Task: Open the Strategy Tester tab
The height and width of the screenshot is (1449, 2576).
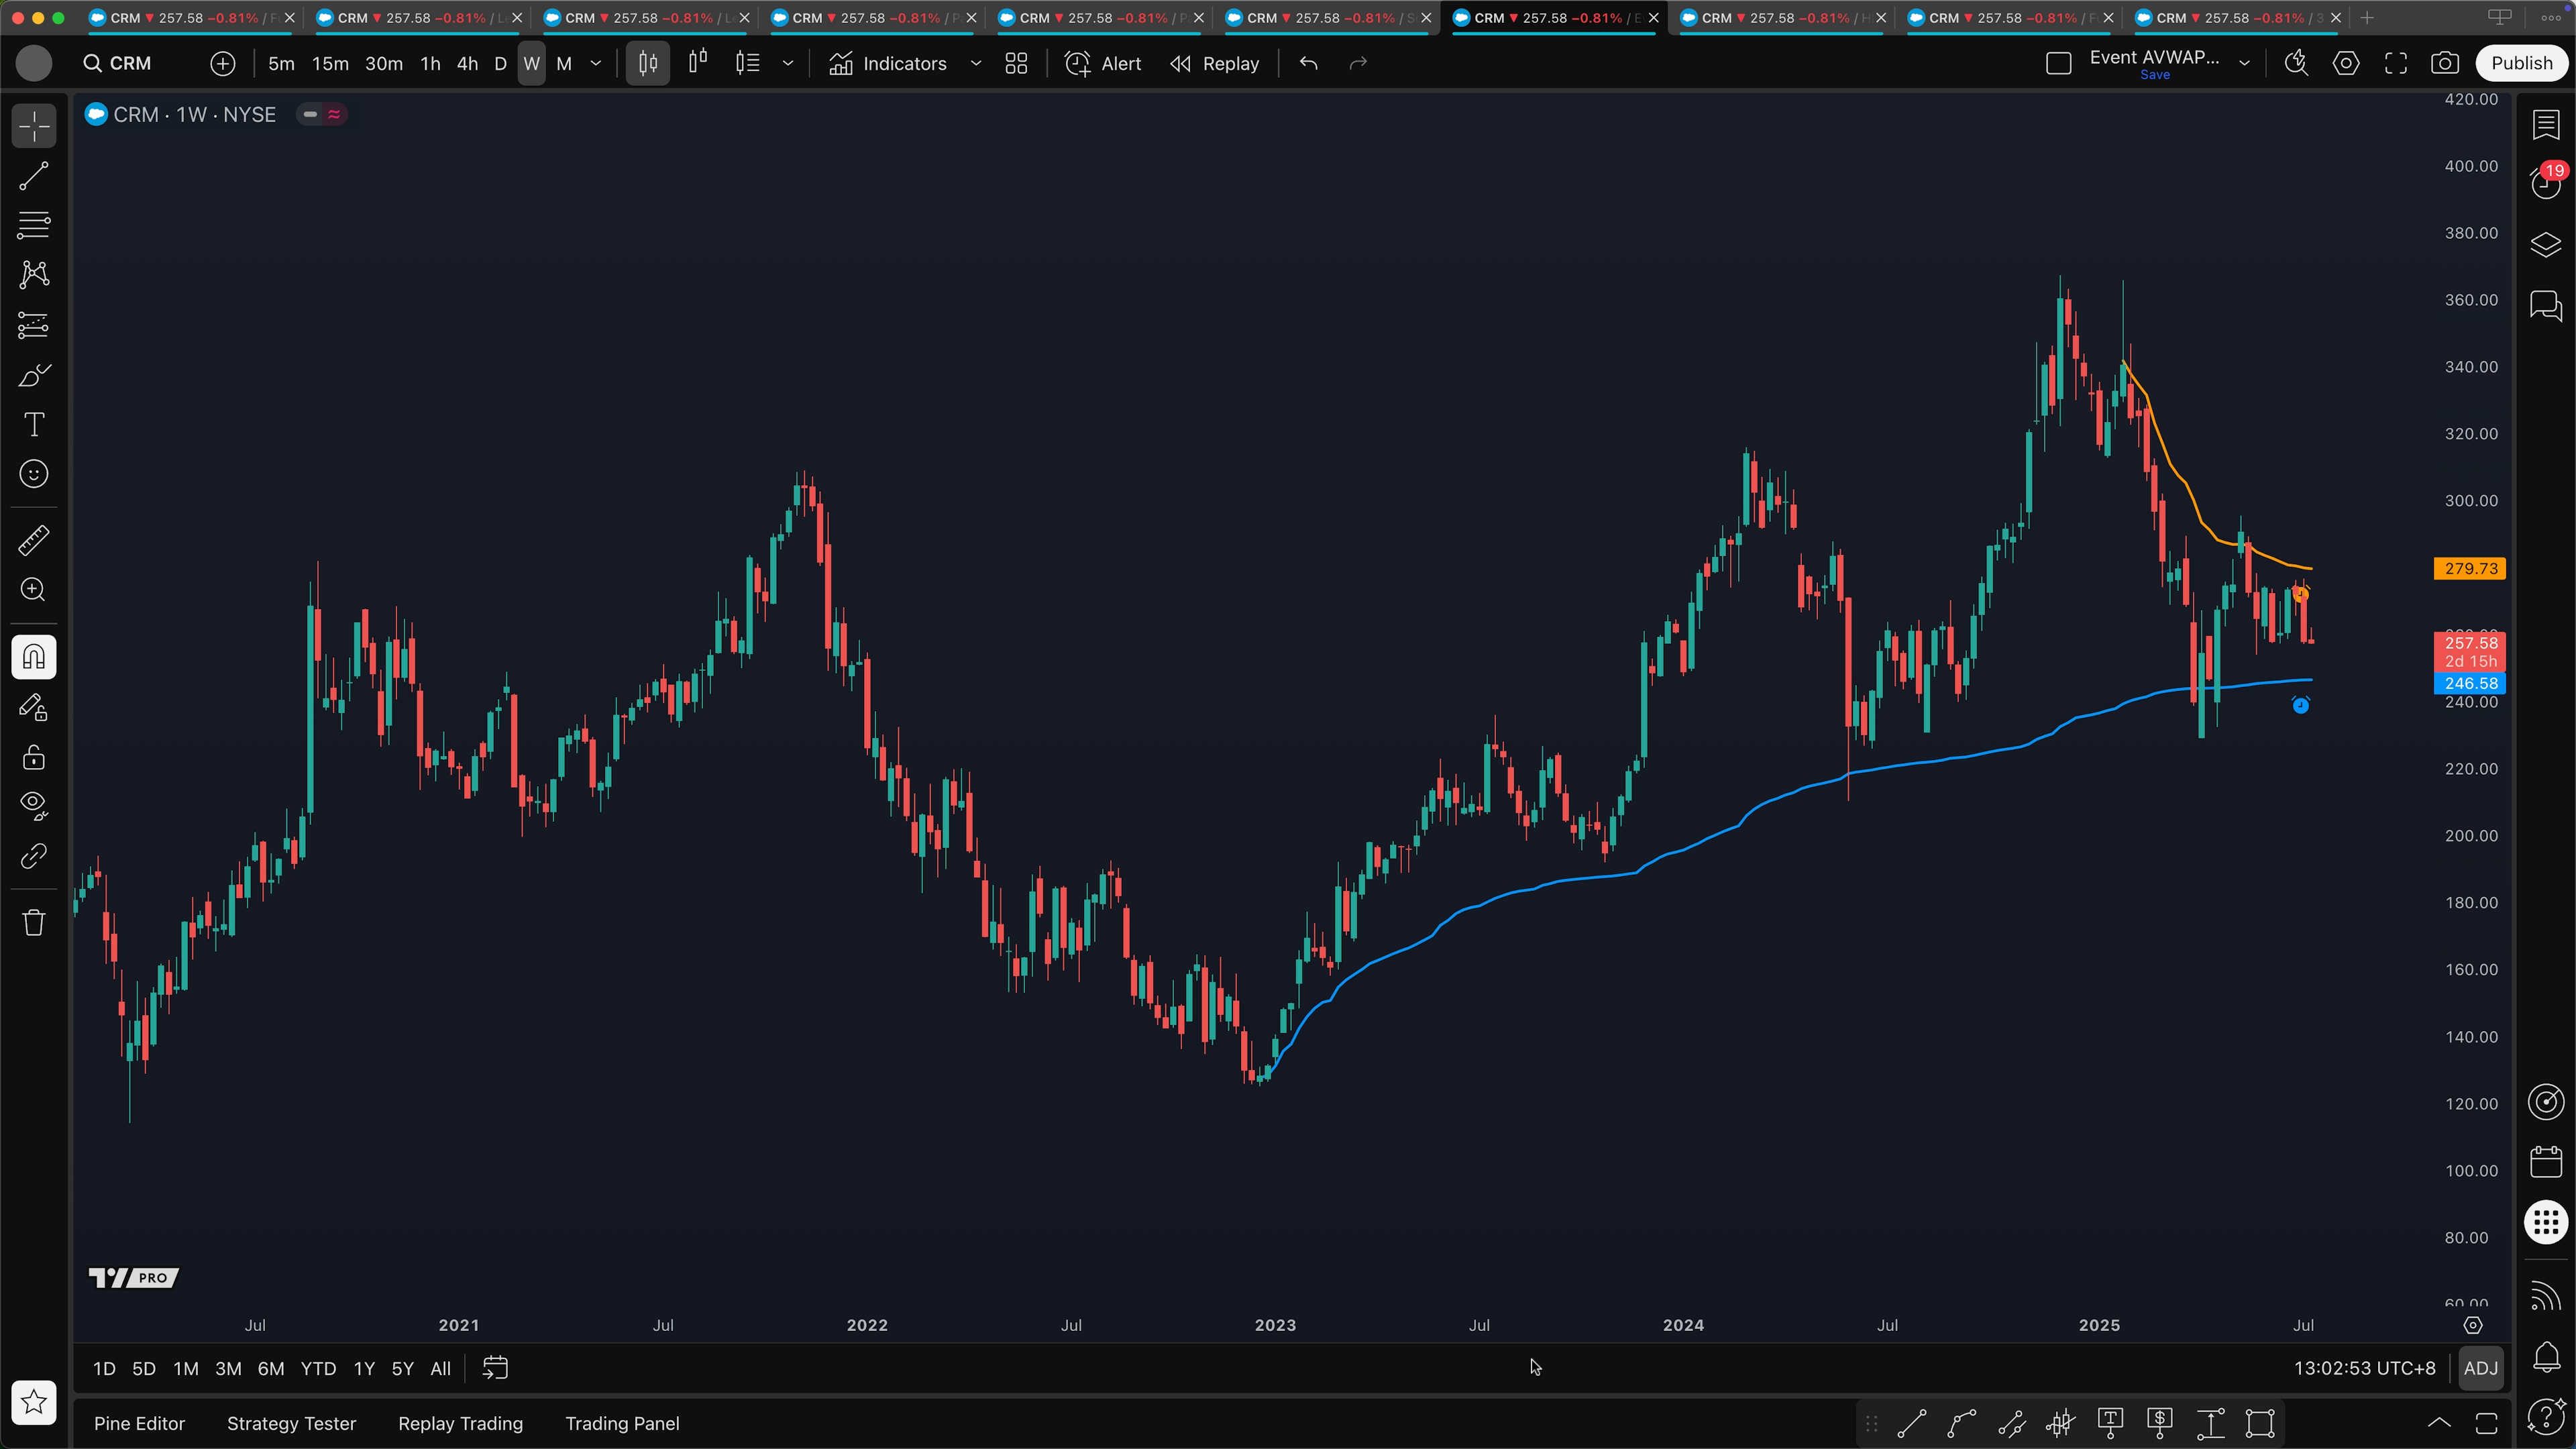Action: point(291,1424)
